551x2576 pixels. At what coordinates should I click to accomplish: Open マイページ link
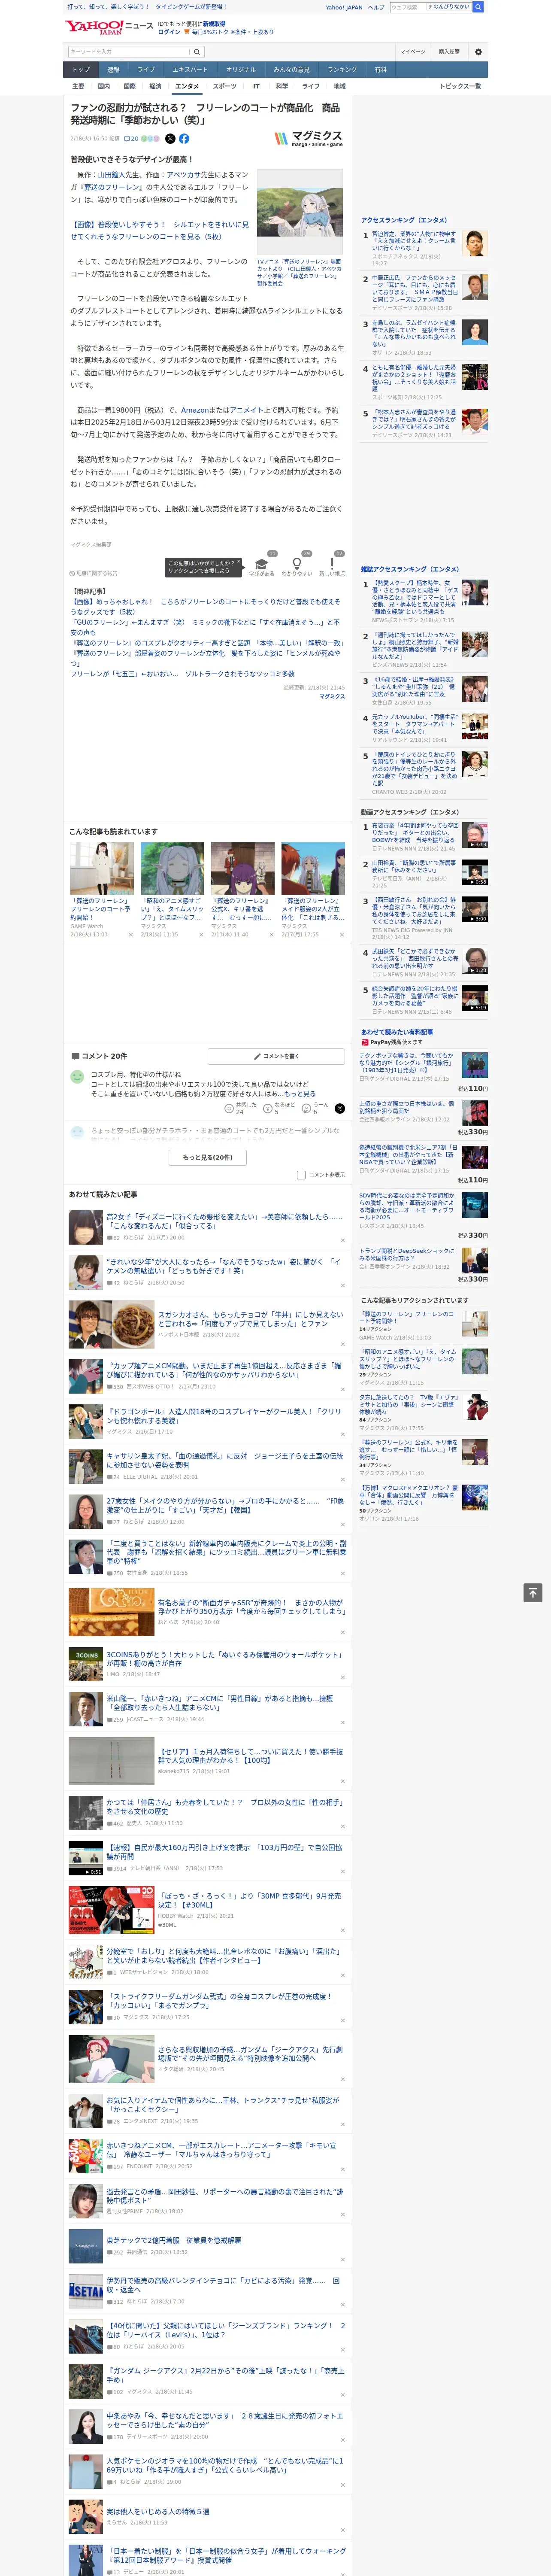click(412, 52)
